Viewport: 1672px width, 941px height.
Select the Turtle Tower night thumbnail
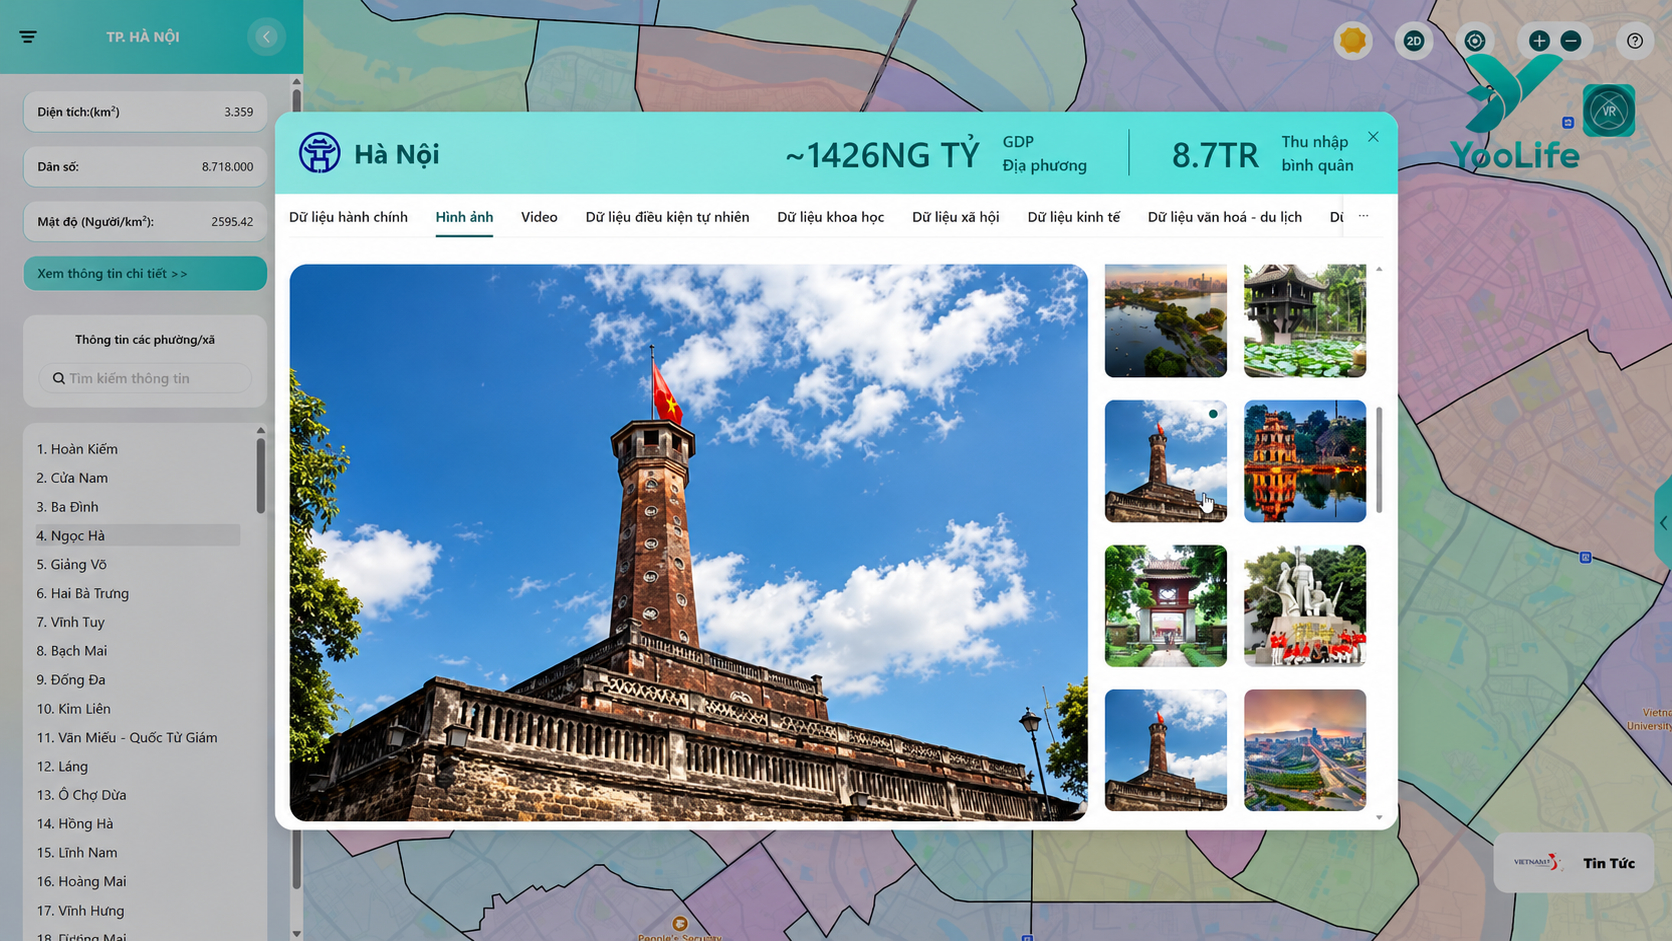click(x=1305, y=461)
